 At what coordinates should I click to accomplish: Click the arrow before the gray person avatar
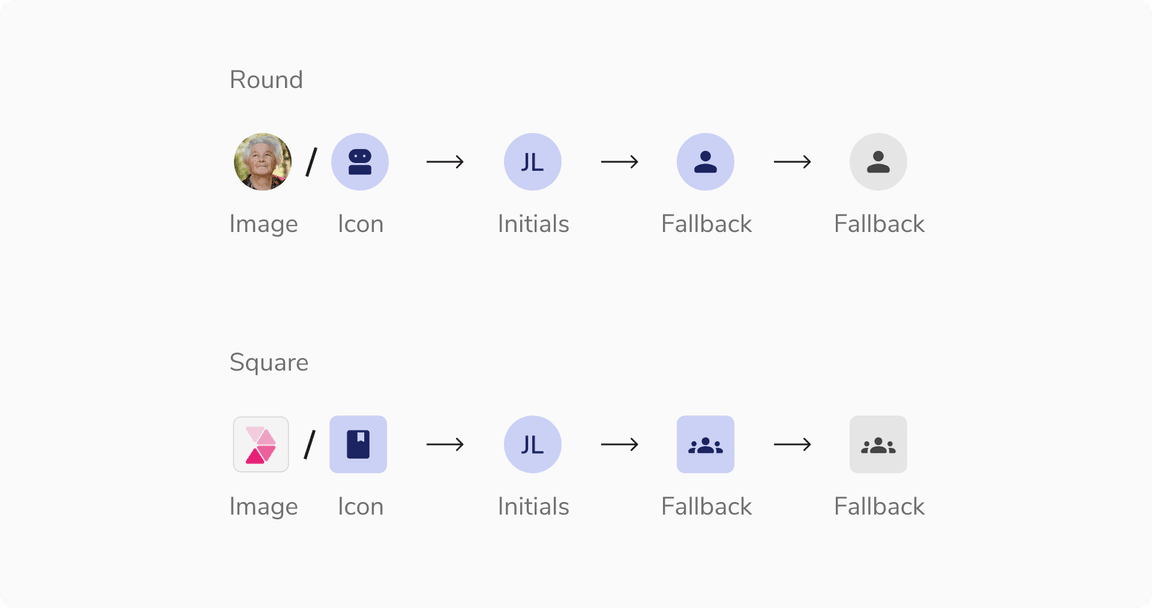[x=792, y=162]
